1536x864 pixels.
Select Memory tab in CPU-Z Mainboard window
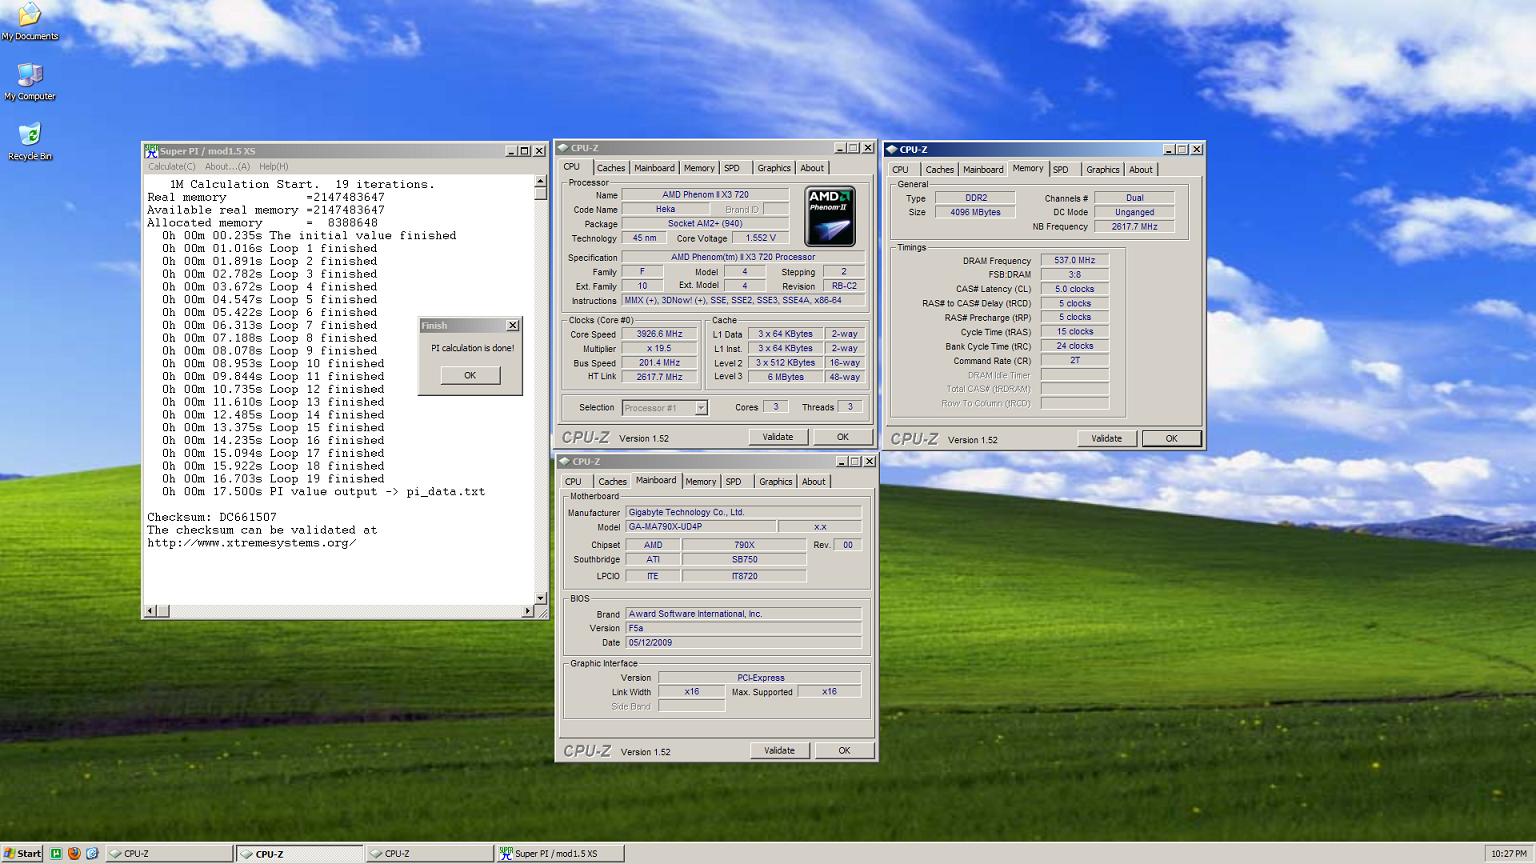pos(700,482)
